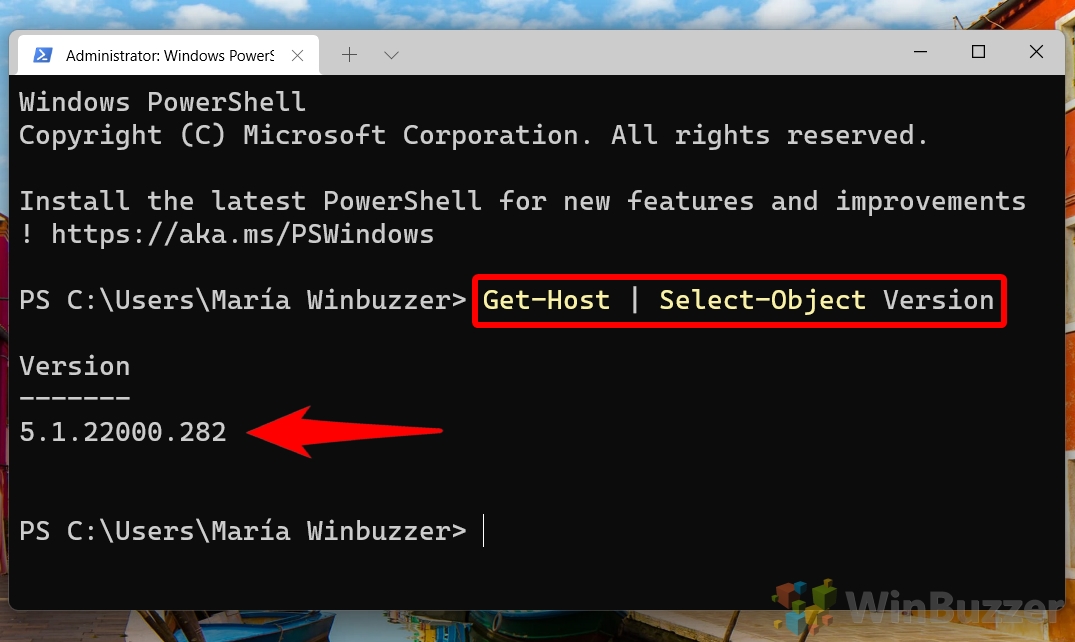This screenshot has height=642, width=1075.
Task: Place the cursor at the blinking prompt line
Action: pos(483,531)
